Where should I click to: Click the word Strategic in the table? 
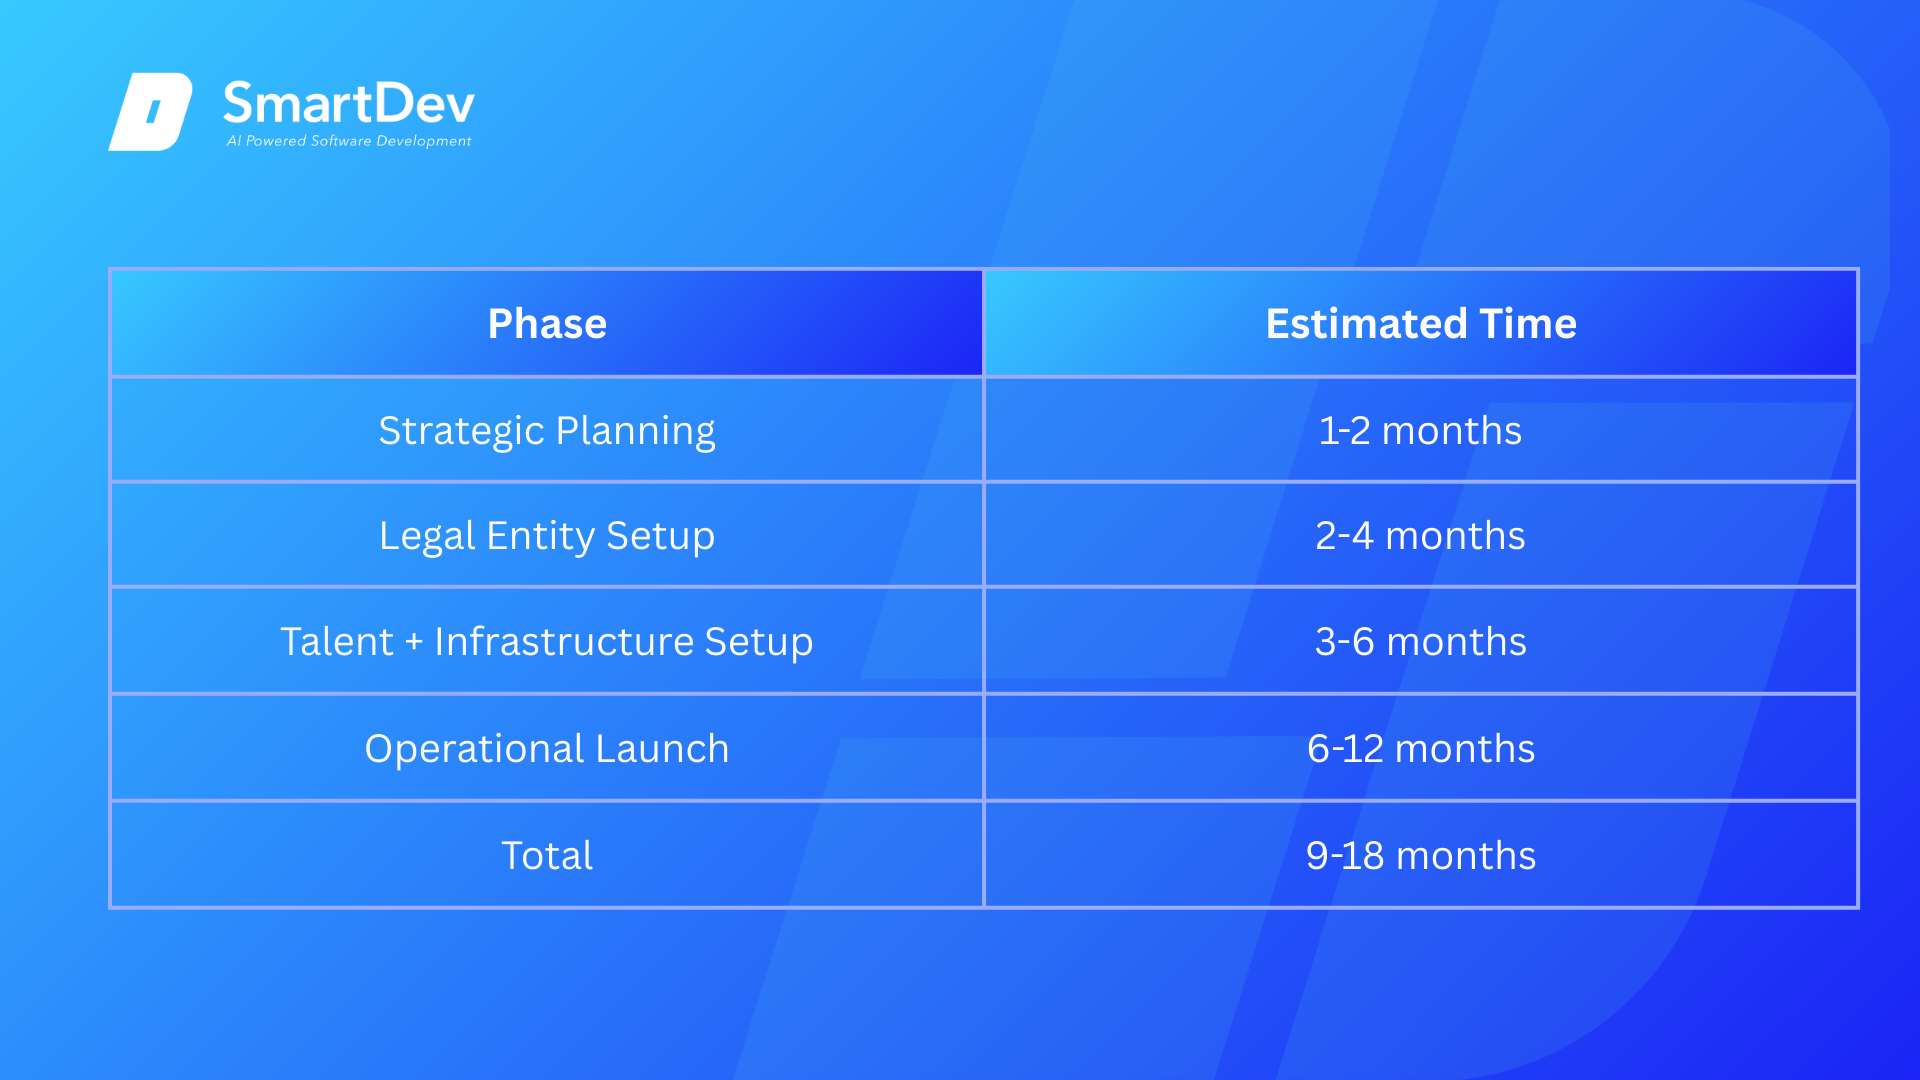[460, 431]
